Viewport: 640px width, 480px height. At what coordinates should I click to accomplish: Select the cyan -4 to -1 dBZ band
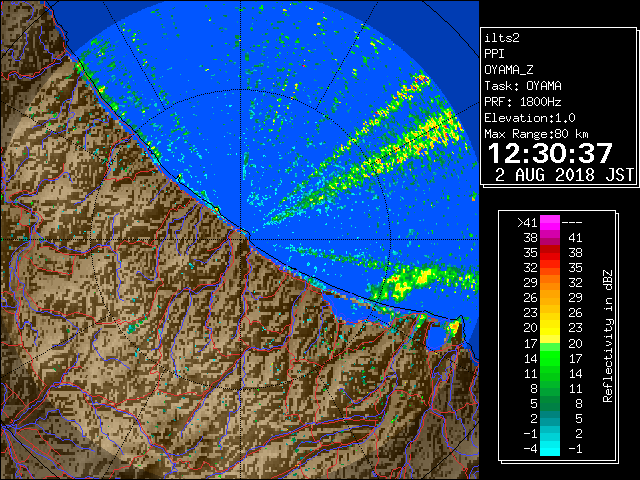click(x=550, y=449)
